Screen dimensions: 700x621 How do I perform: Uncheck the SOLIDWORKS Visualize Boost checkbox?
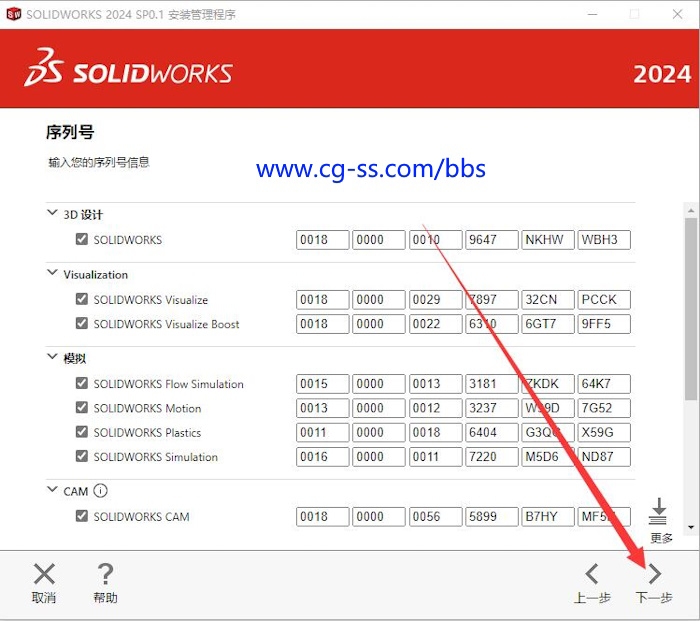pyautogui.click(x=81, y=324)
